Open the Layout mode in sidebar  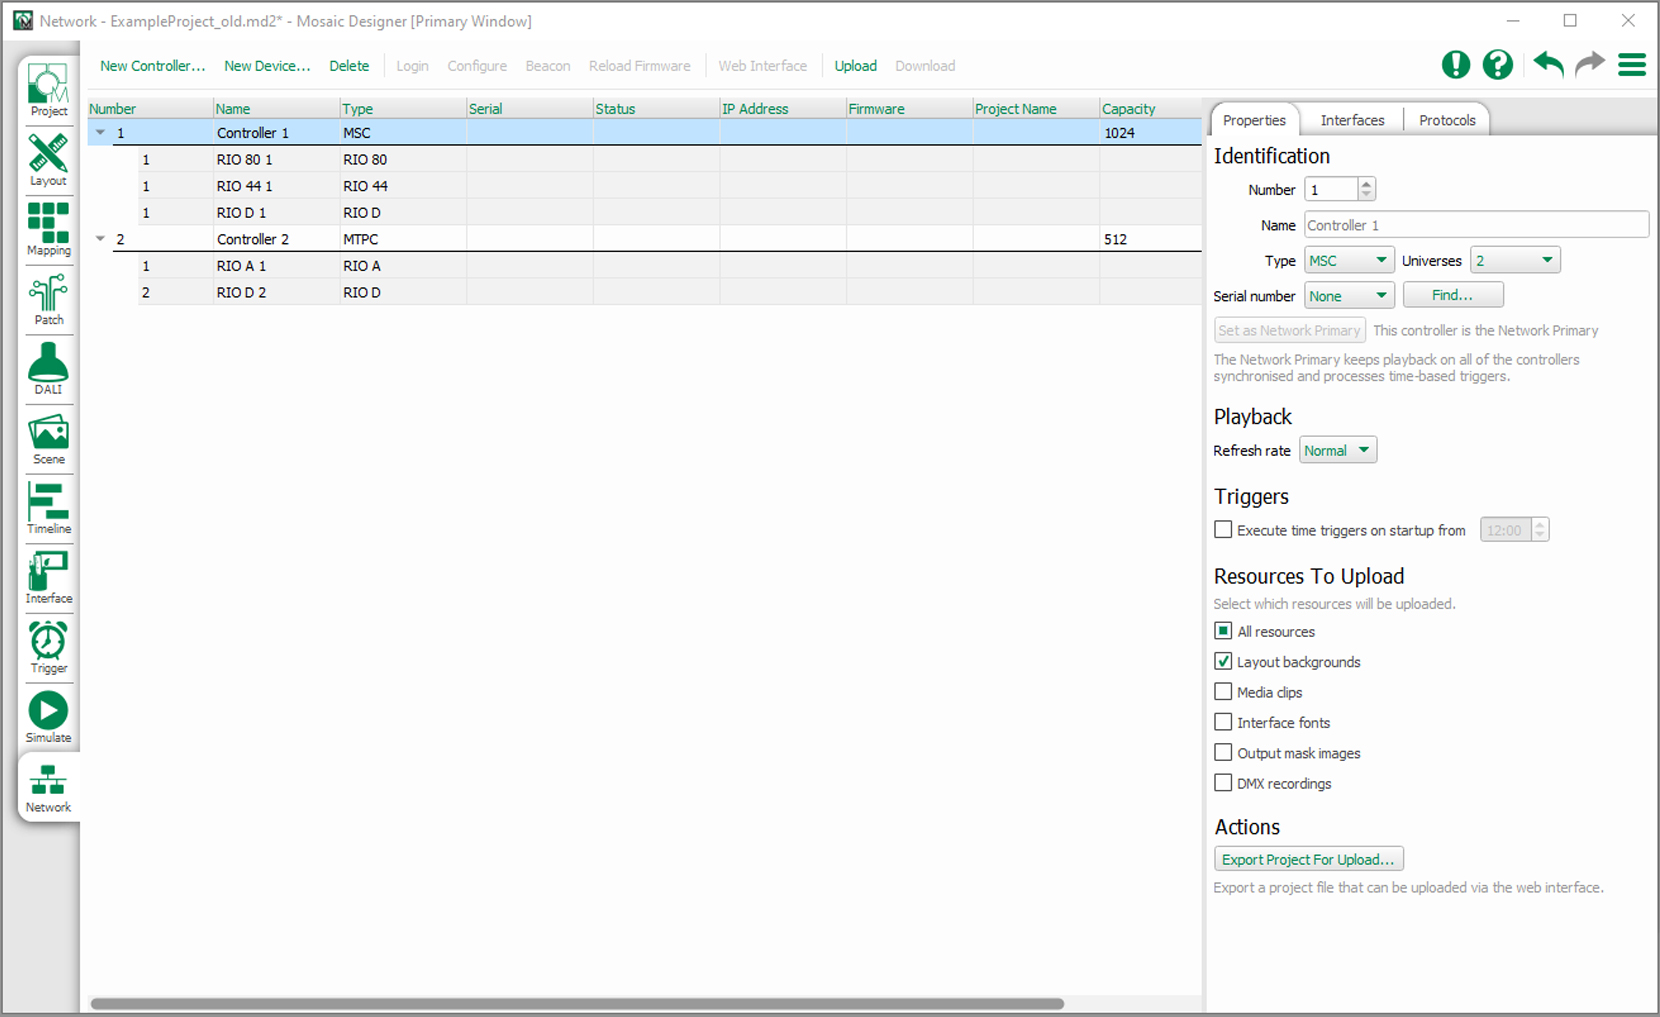coord(48,159)
